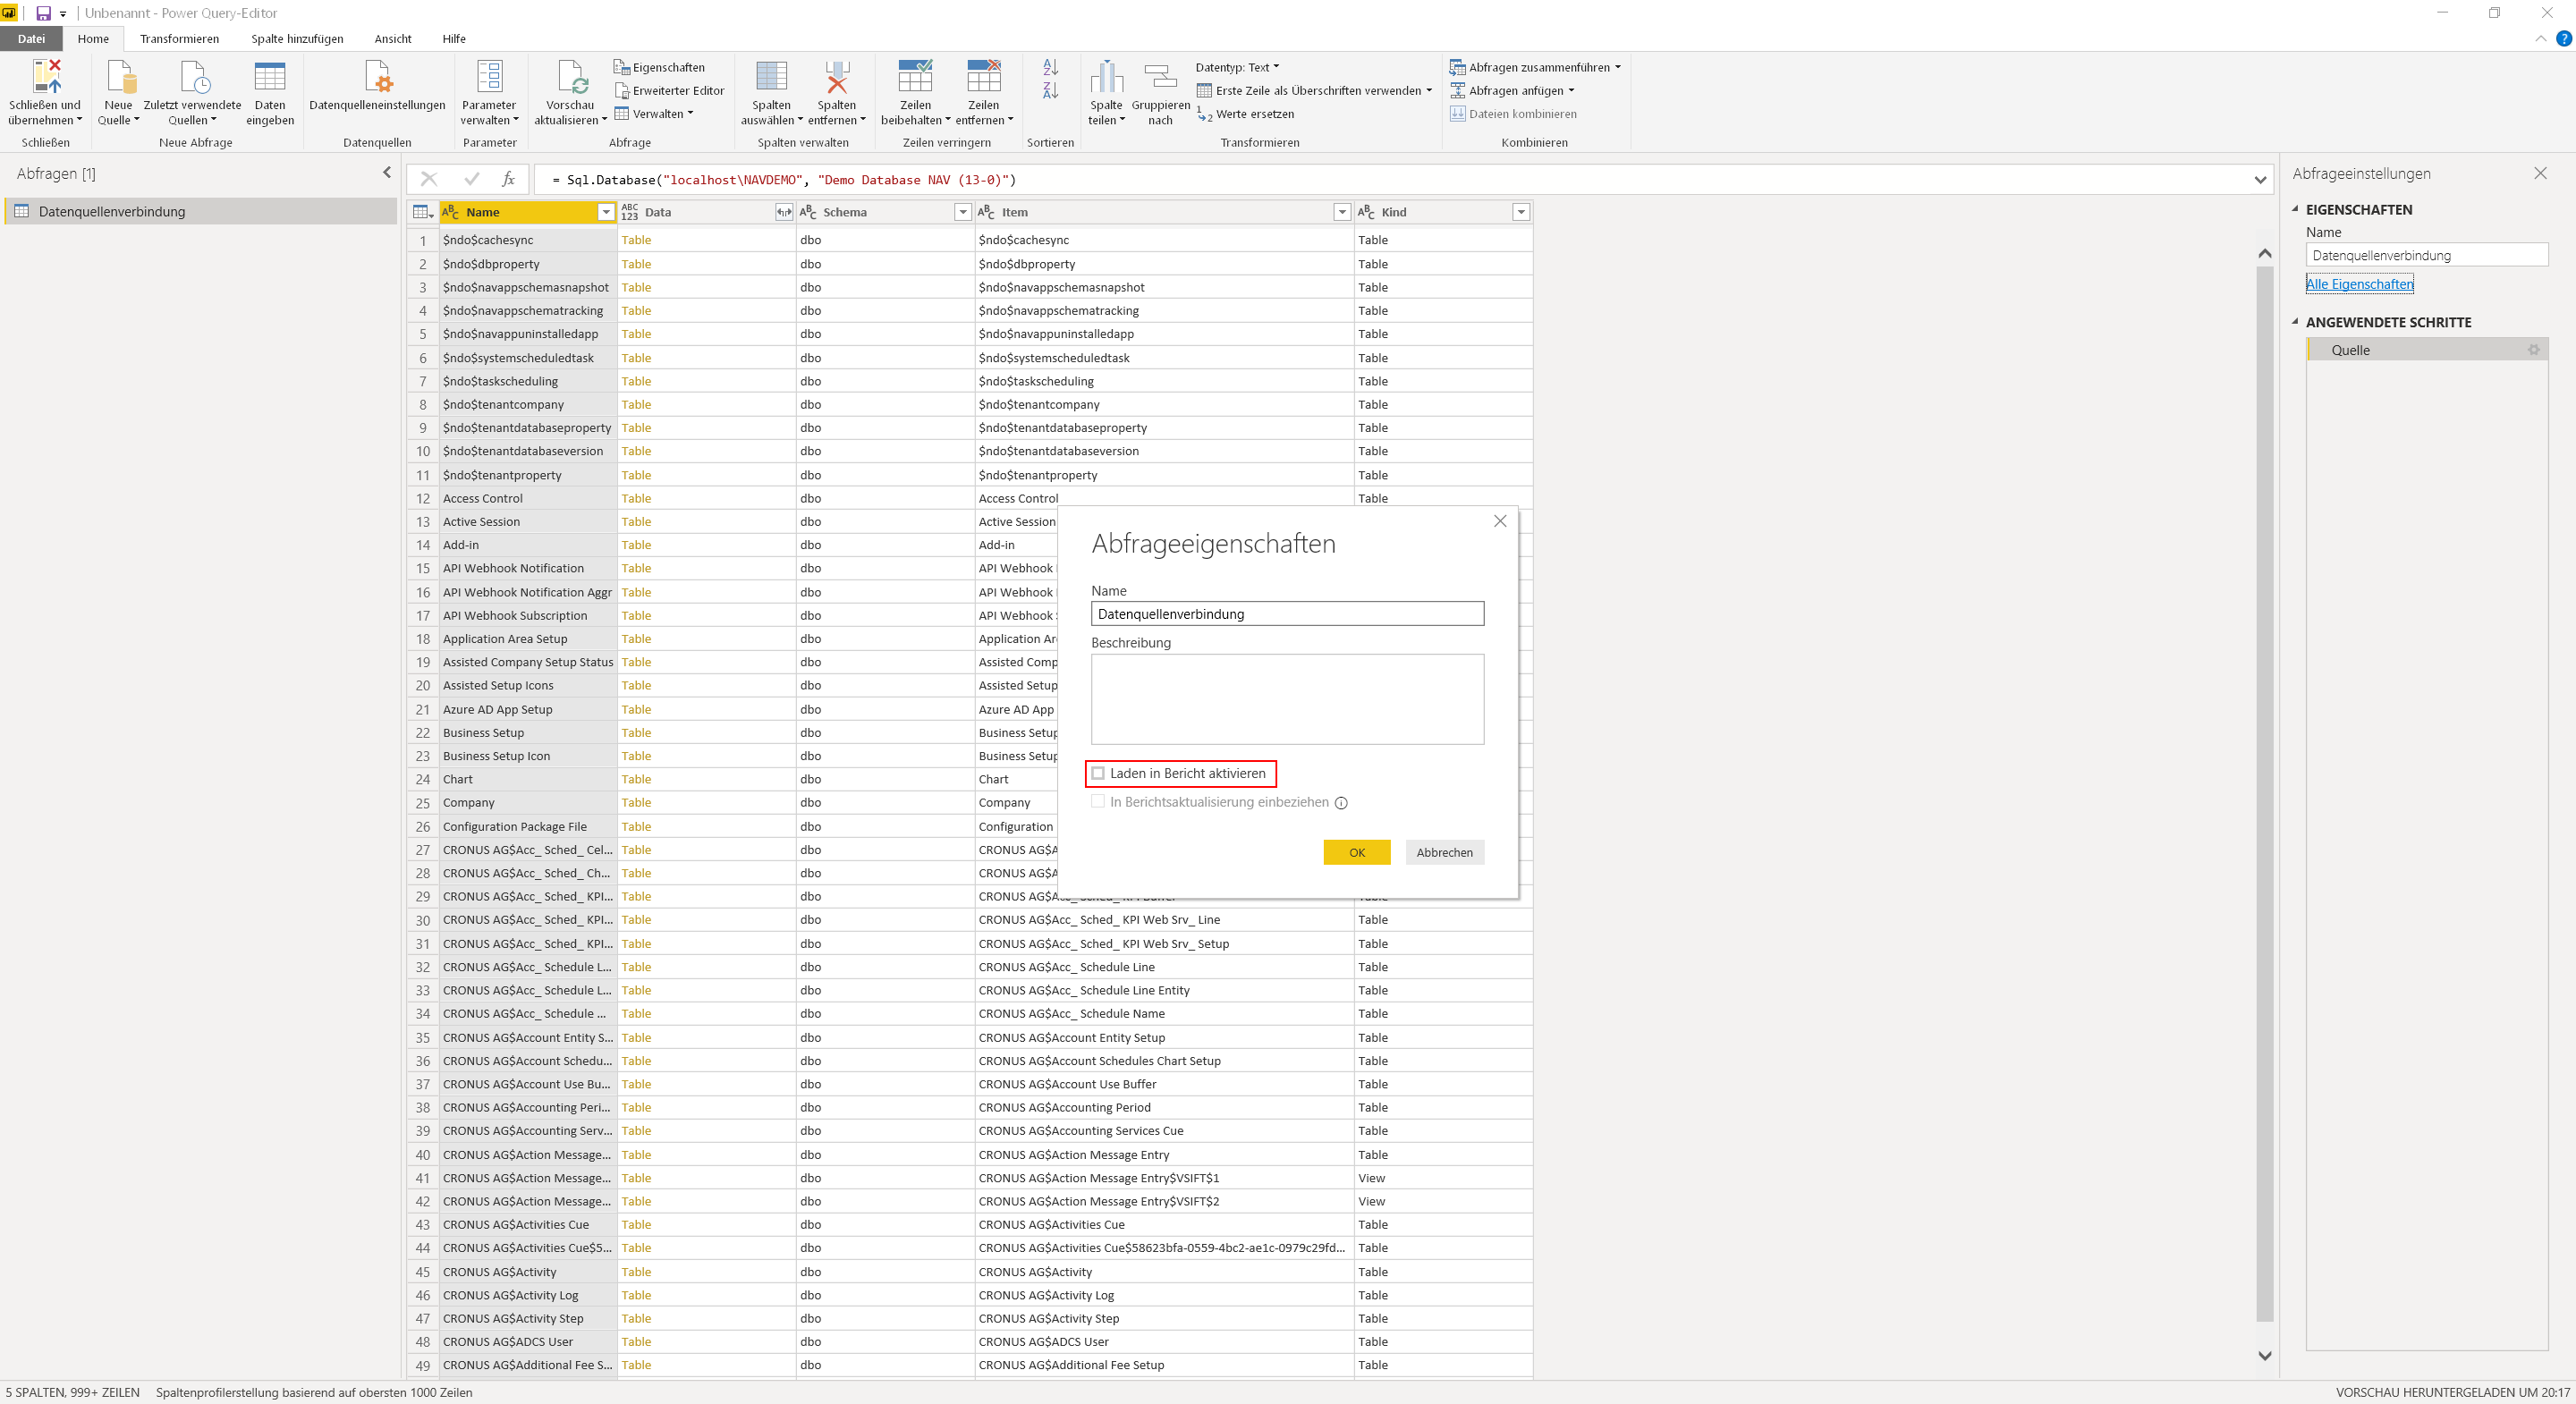2576x1404 pixels.
Task: Click the Gruppieren nach icon
Action: point(1160,77)
